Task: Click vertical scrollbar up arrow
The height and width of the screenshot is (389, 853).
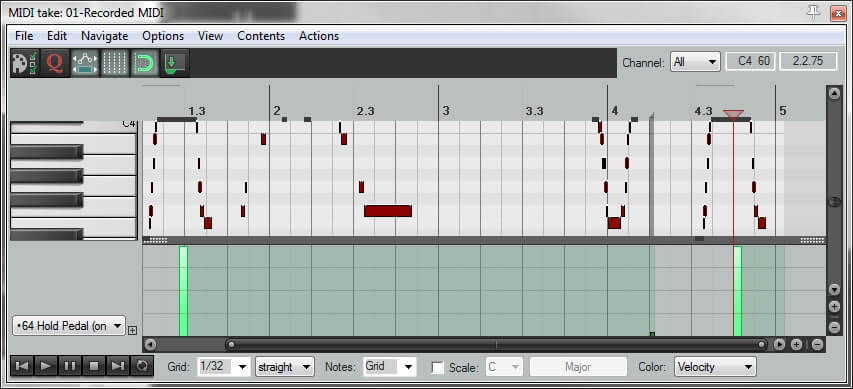Action: point(835,94)
